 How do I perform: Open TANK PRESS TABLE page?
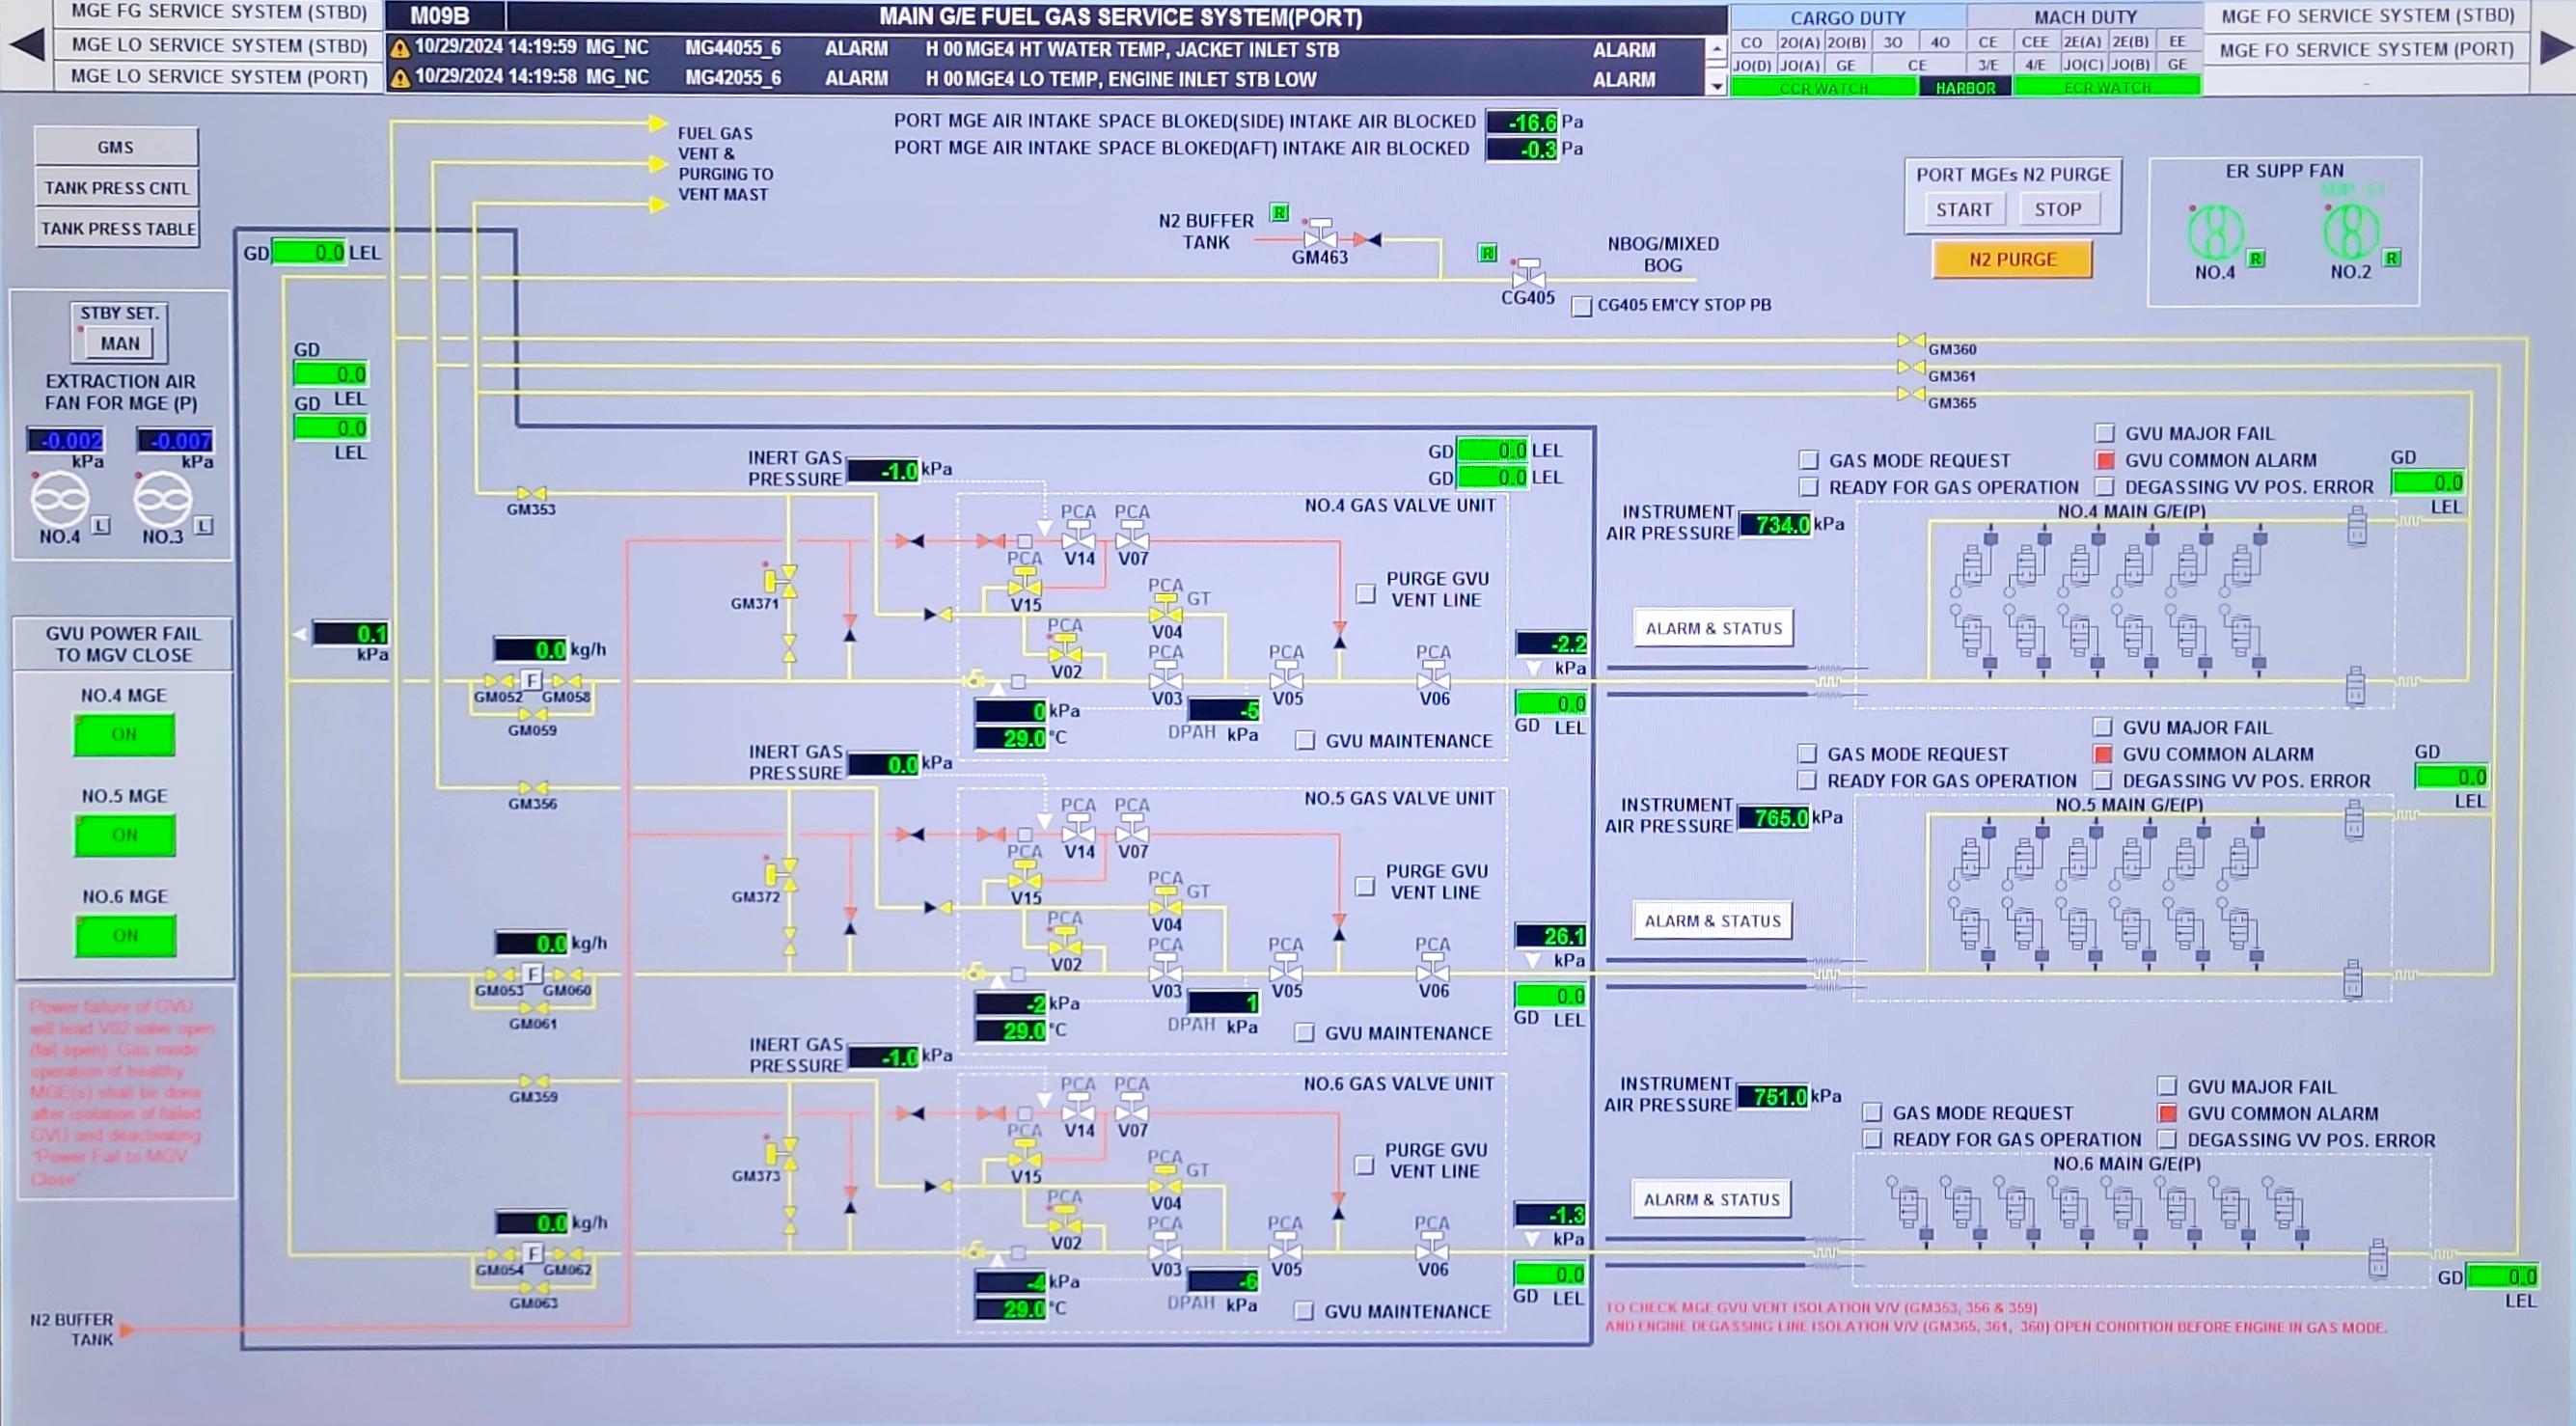point(116,229)
